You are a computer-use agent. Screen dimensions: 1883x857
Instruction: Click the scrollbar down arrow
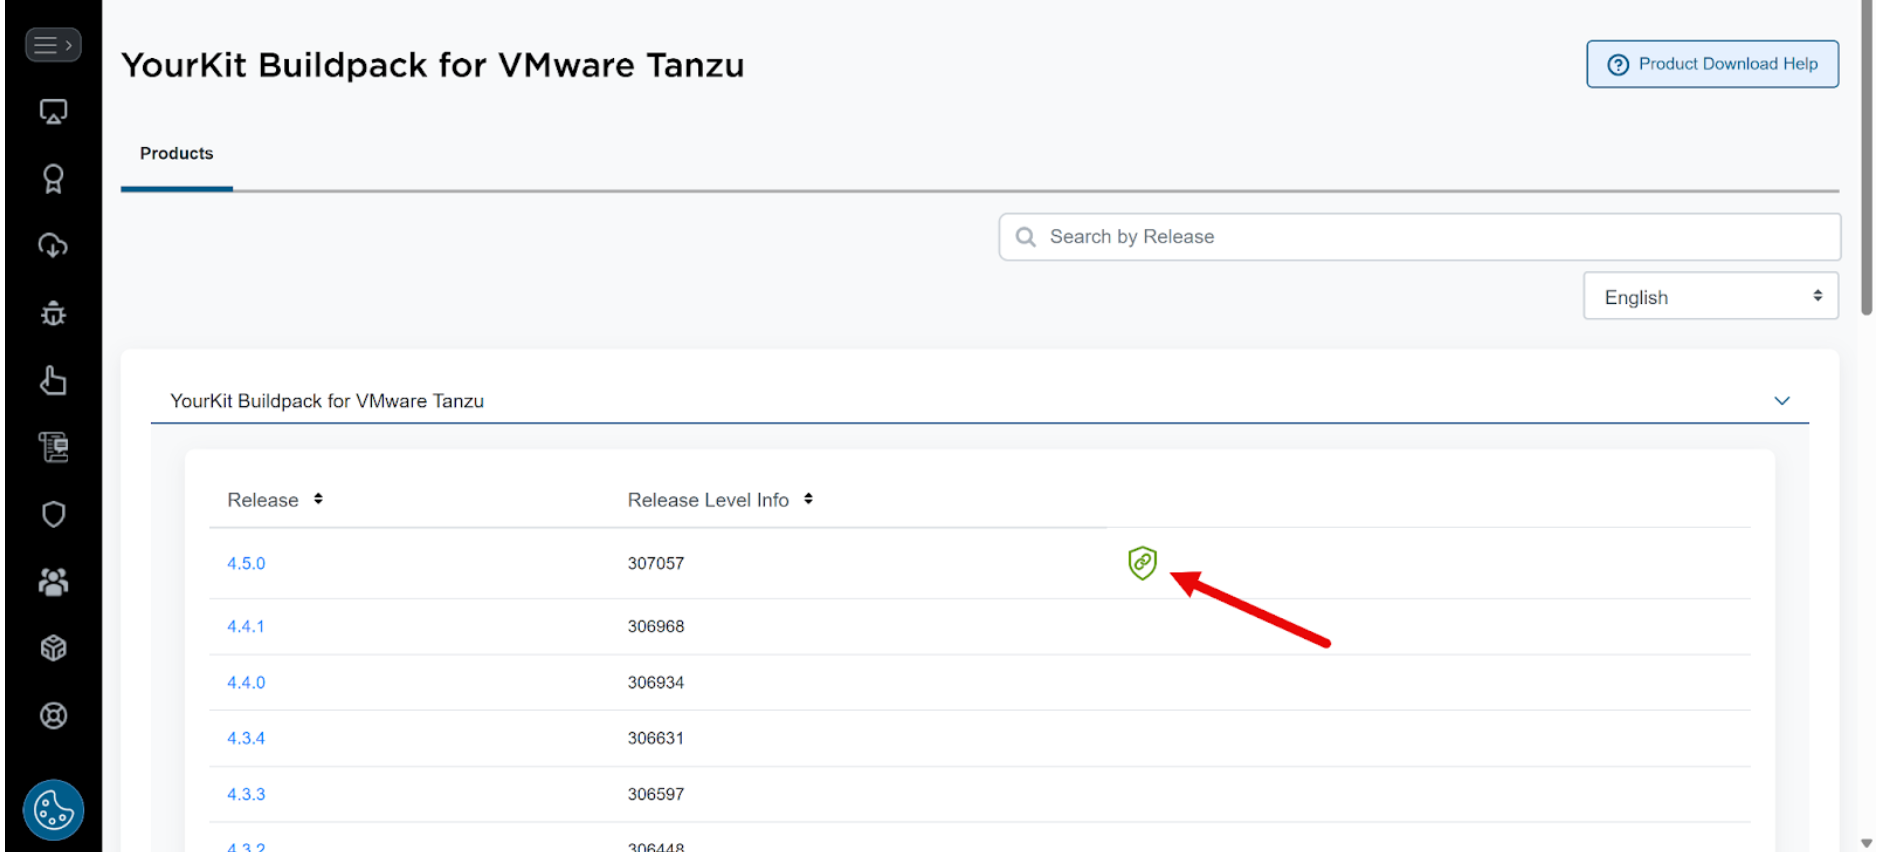(x=1866, y=844)
